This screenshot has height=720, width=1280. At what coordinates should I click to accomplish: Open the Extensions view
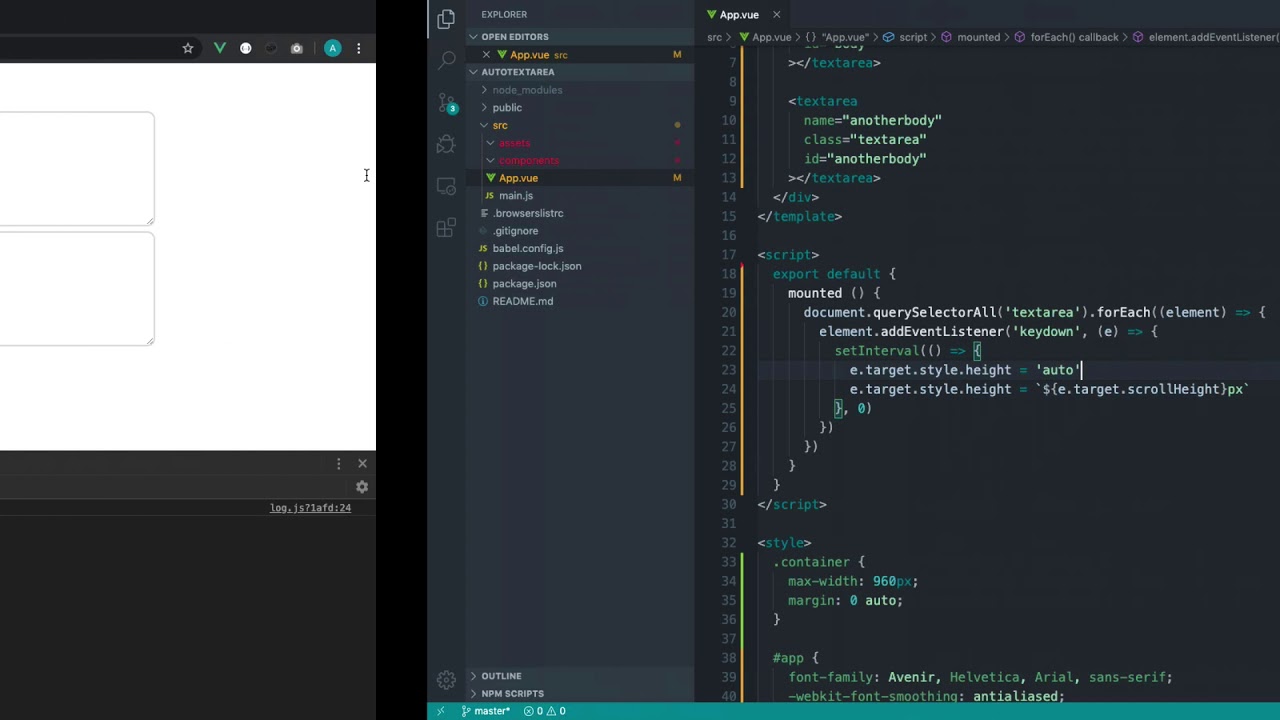[x=446, y=228]
